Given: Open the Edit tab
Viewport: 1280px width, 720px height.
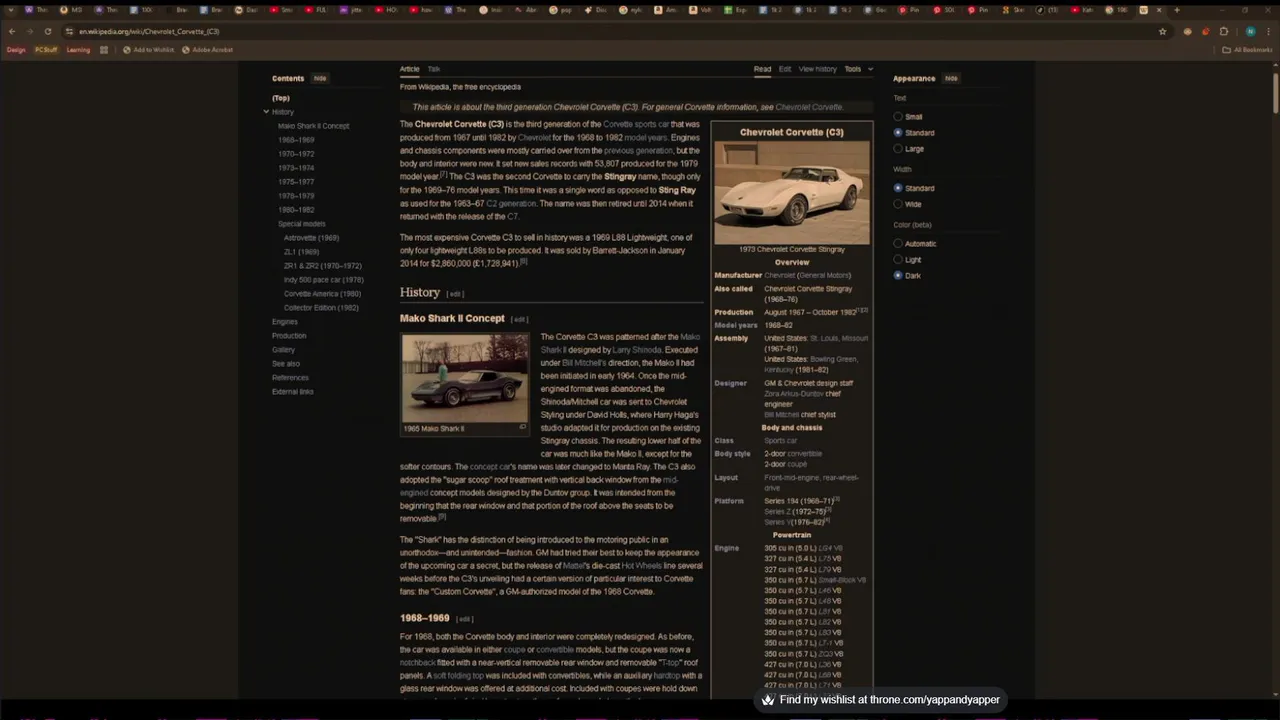Looking at the screenshot, I should [x=785, y=69].
